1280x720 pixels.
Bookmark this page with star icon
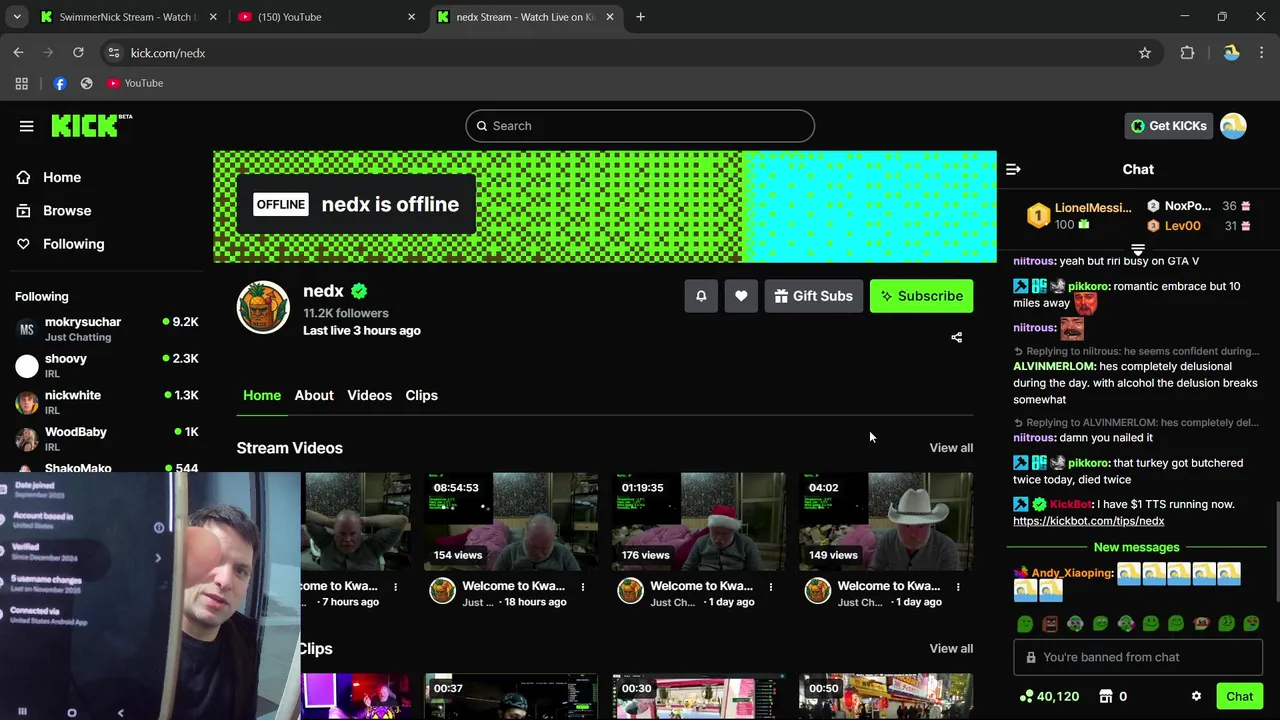tap(1145, 53)
